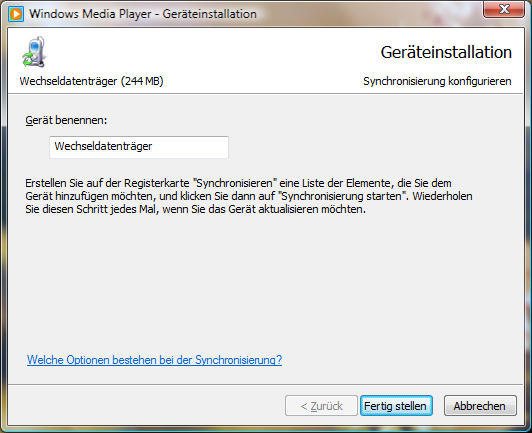Go back using the '< Zurück' button
532x433 pixels.
coord(321,406)
